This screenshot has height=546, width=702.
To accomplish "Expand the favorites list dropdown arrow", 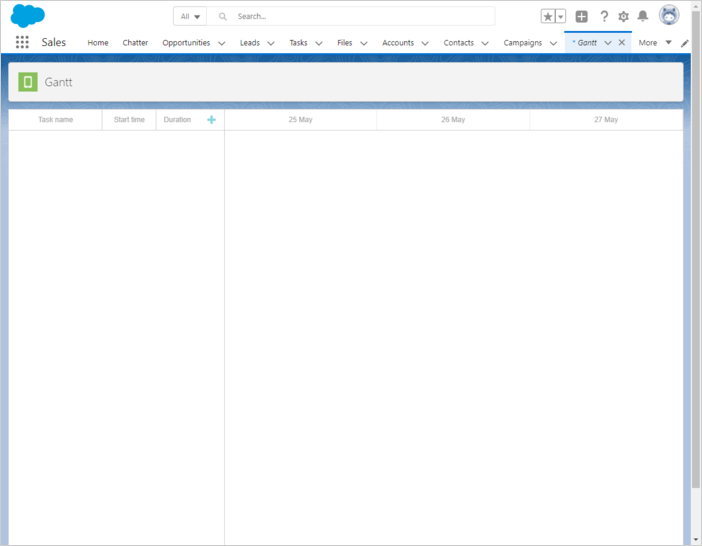I will [560, 16].
